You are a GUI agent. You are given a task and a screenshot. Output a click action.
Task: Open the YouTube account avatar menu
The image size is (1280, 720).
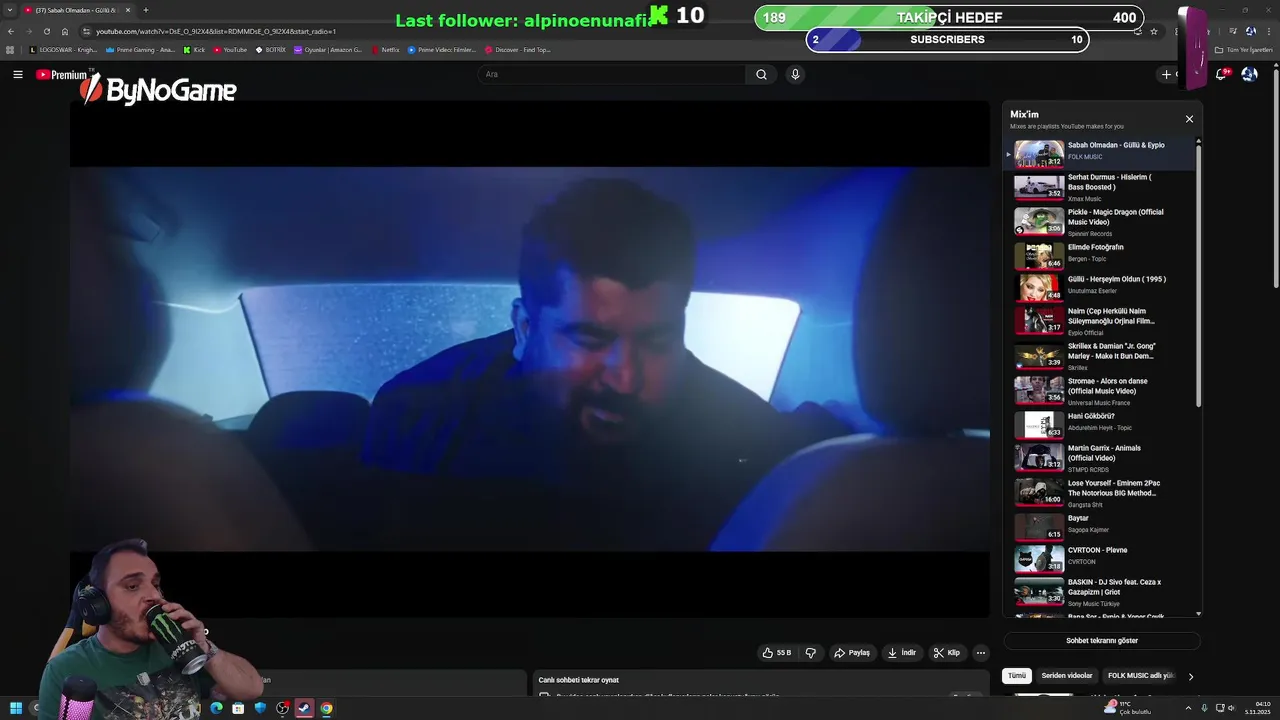pos(1249,74)
